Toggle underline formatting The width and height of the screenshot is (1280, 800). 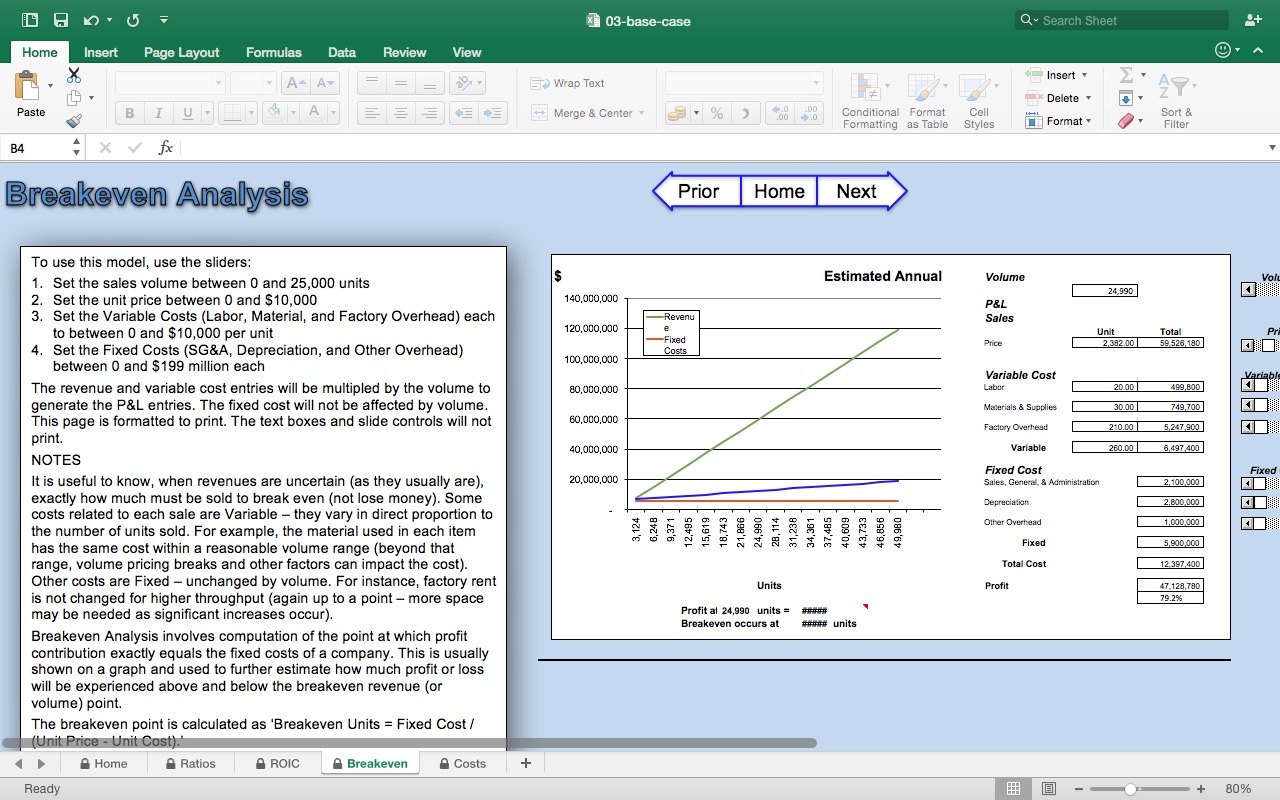188,112
